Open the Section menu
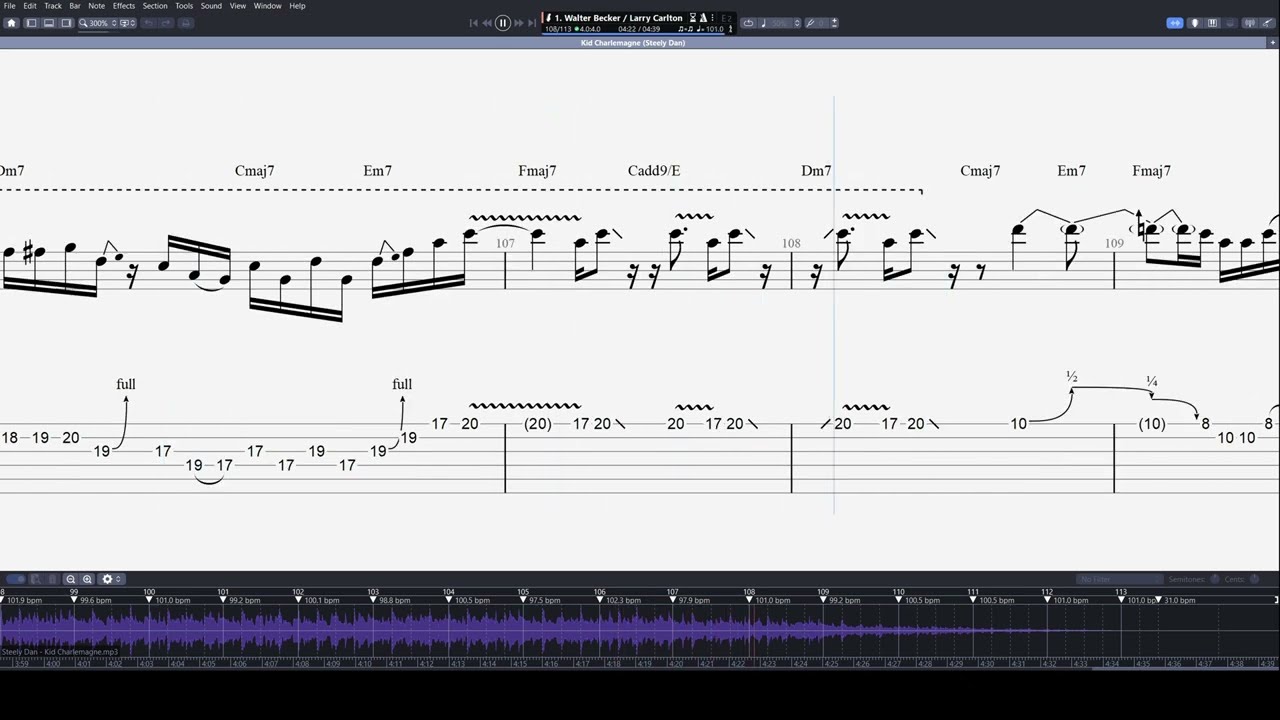Viewport: 1280px width, 720px height. click(155, 6)
